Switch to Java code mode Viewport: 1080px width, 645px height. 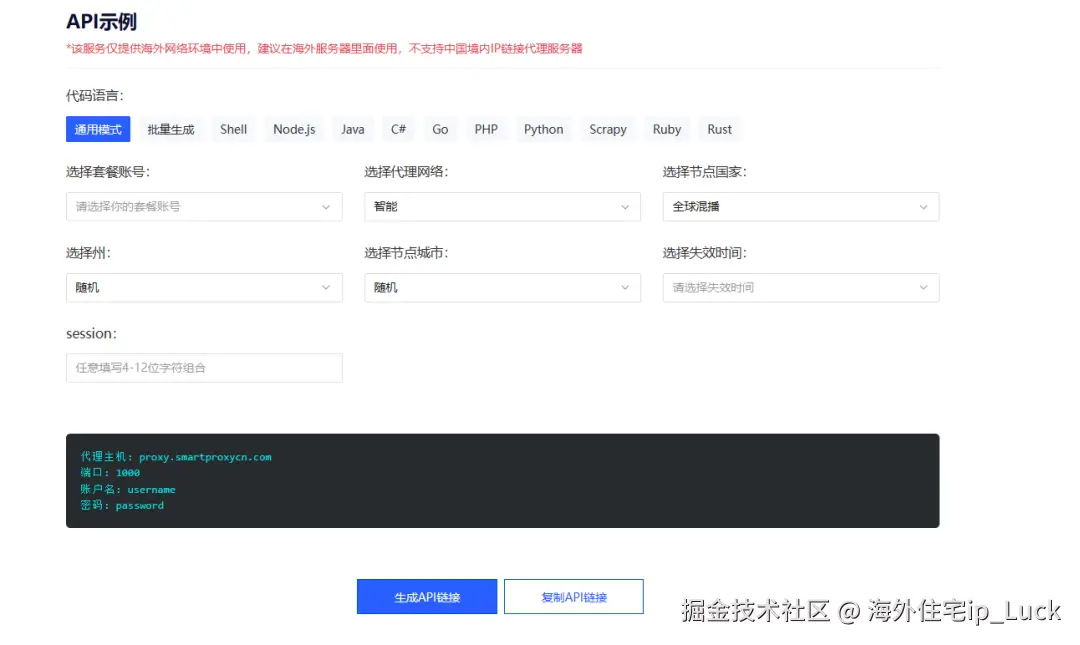(352, 128)
